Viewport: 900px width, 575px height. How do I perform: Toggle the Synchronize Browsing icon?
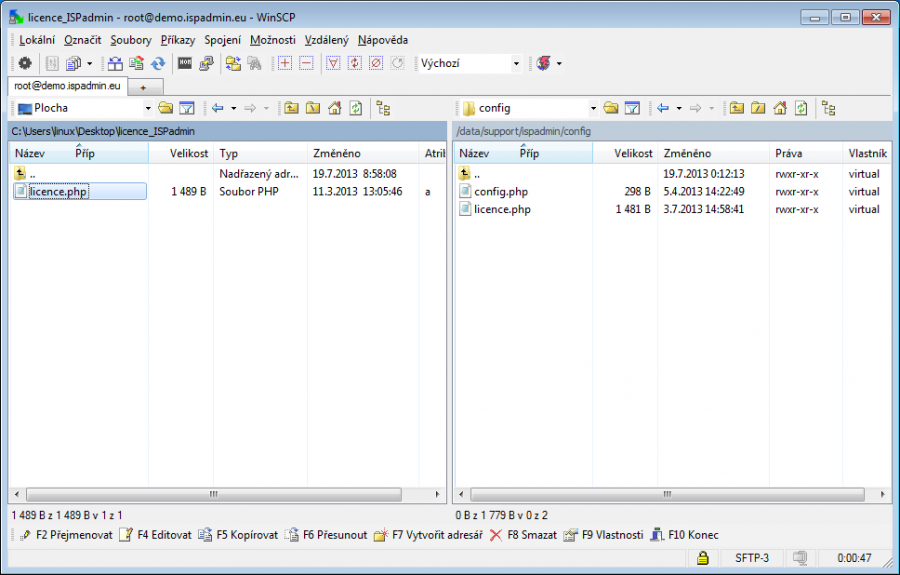click(x=233, y=63)
